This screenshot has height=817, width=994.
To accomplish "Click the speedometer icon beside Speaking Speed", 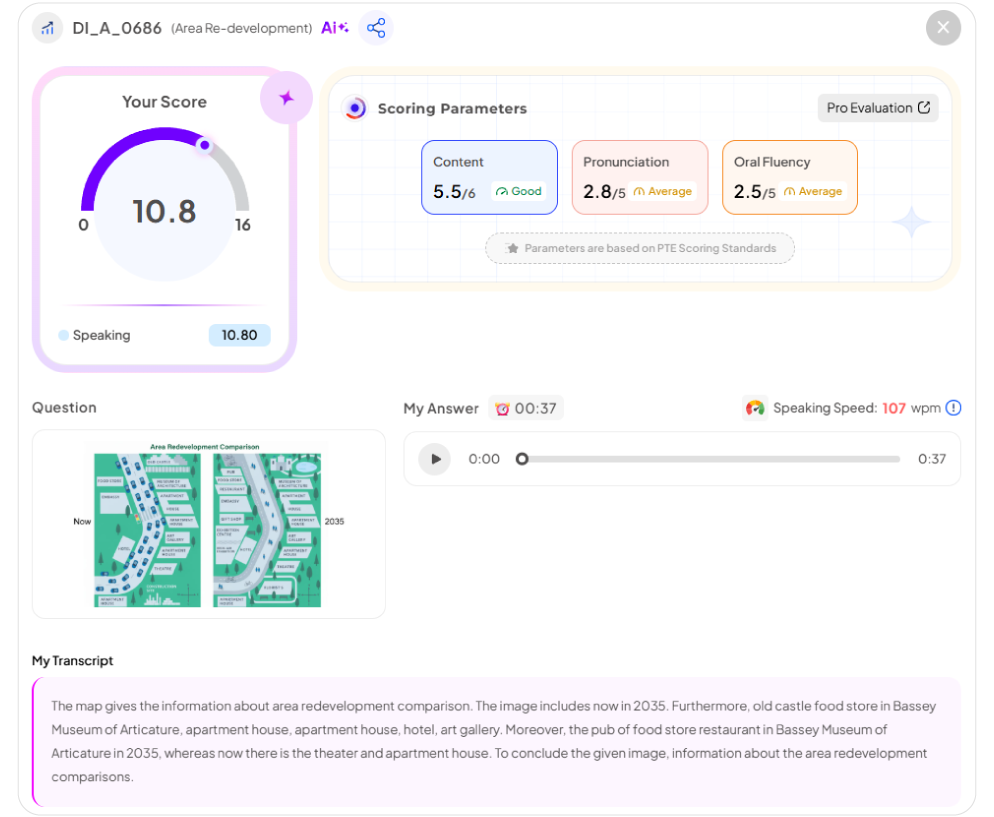I will point(755,408).
